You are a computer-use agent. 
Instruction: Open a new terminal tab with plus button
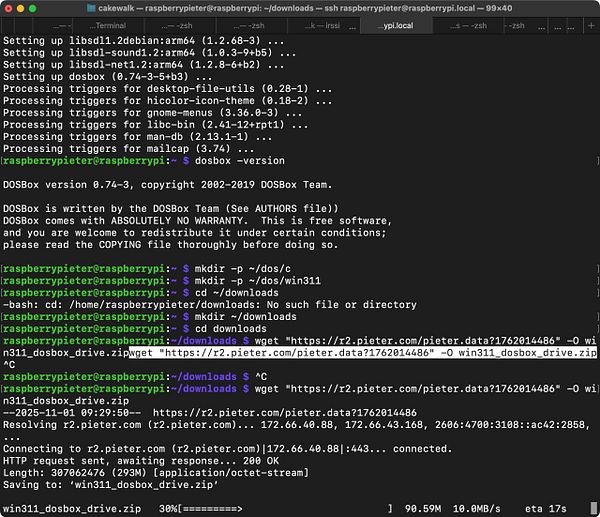[x=591, y=26]
